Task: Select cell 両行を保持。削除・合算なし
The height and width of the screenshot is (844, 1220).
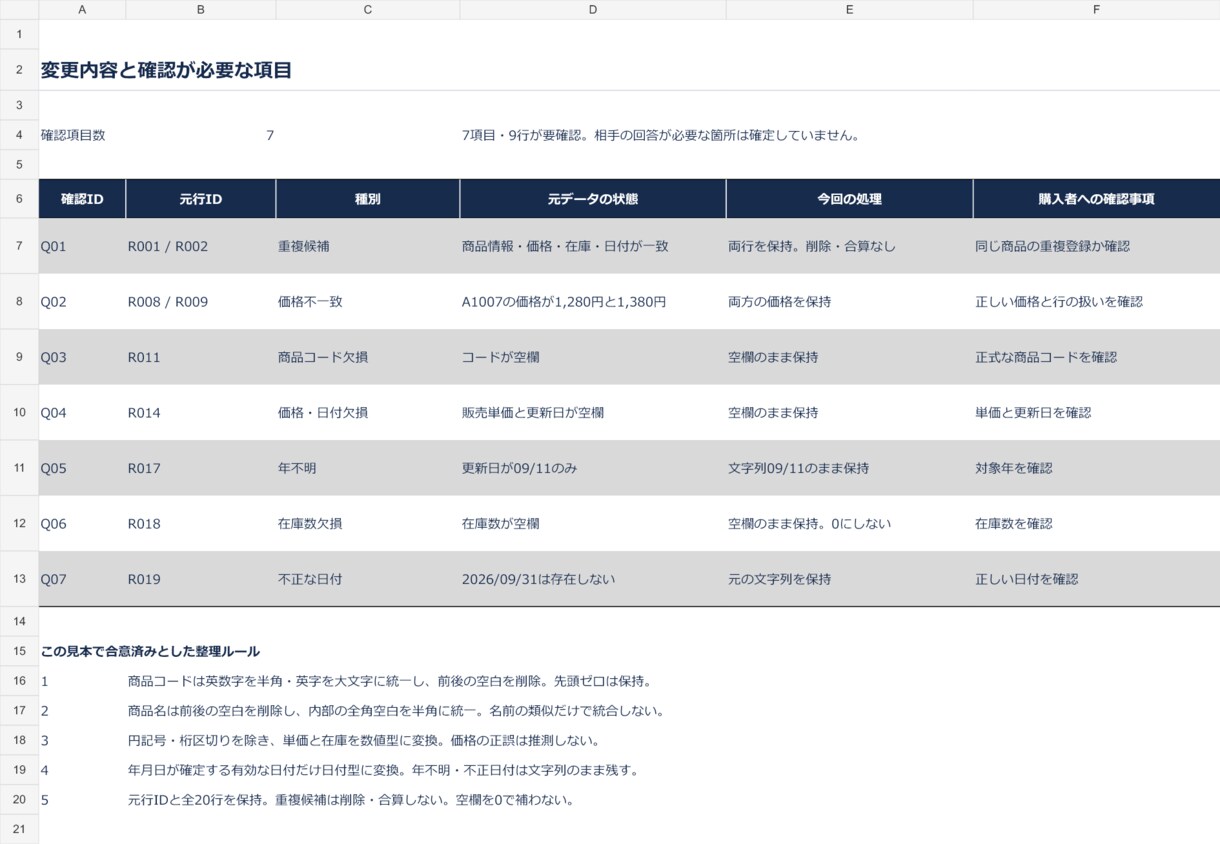Action: pyautogui.click(x=849, y=246)
